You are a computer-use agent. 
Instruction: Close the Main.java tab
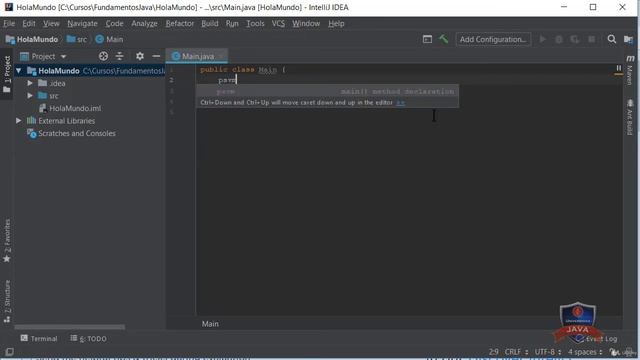(x=221, y=56)
